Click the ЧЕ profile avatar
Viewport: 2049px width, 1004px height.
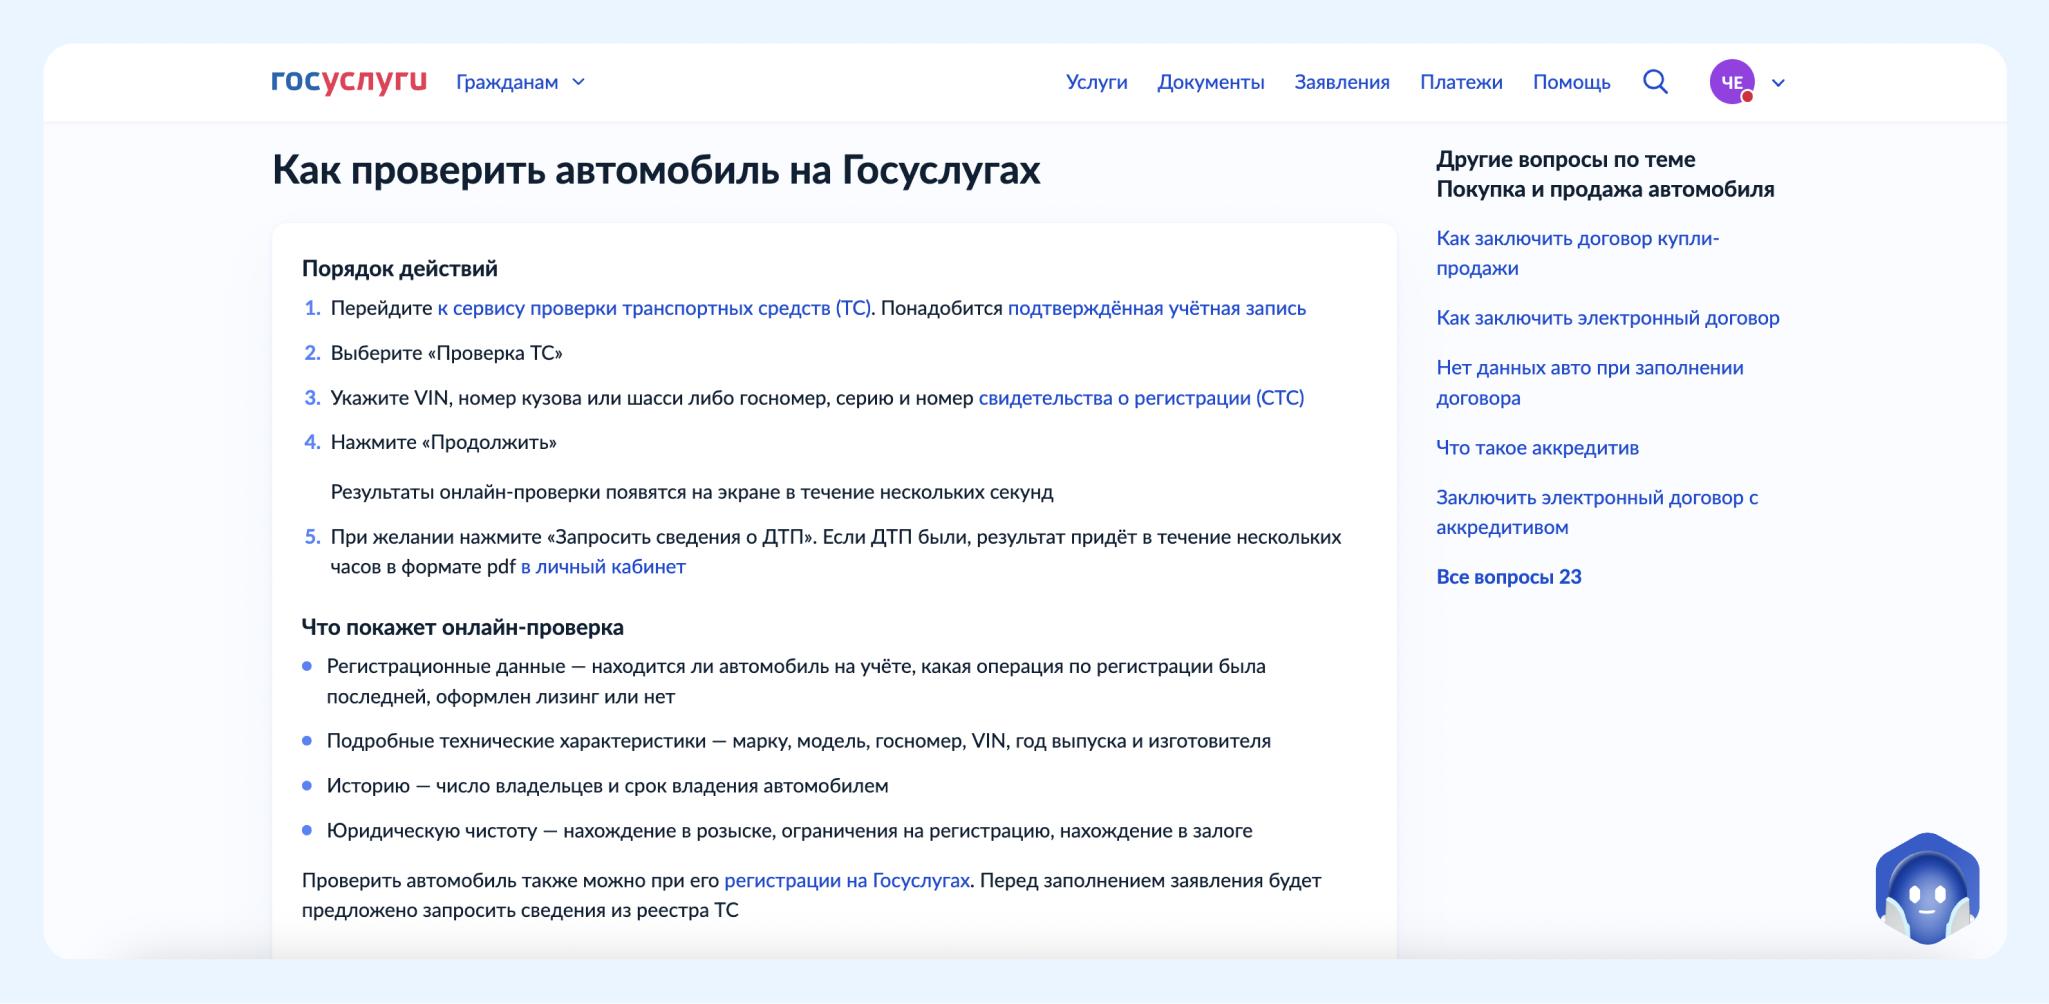point(1732,82)
